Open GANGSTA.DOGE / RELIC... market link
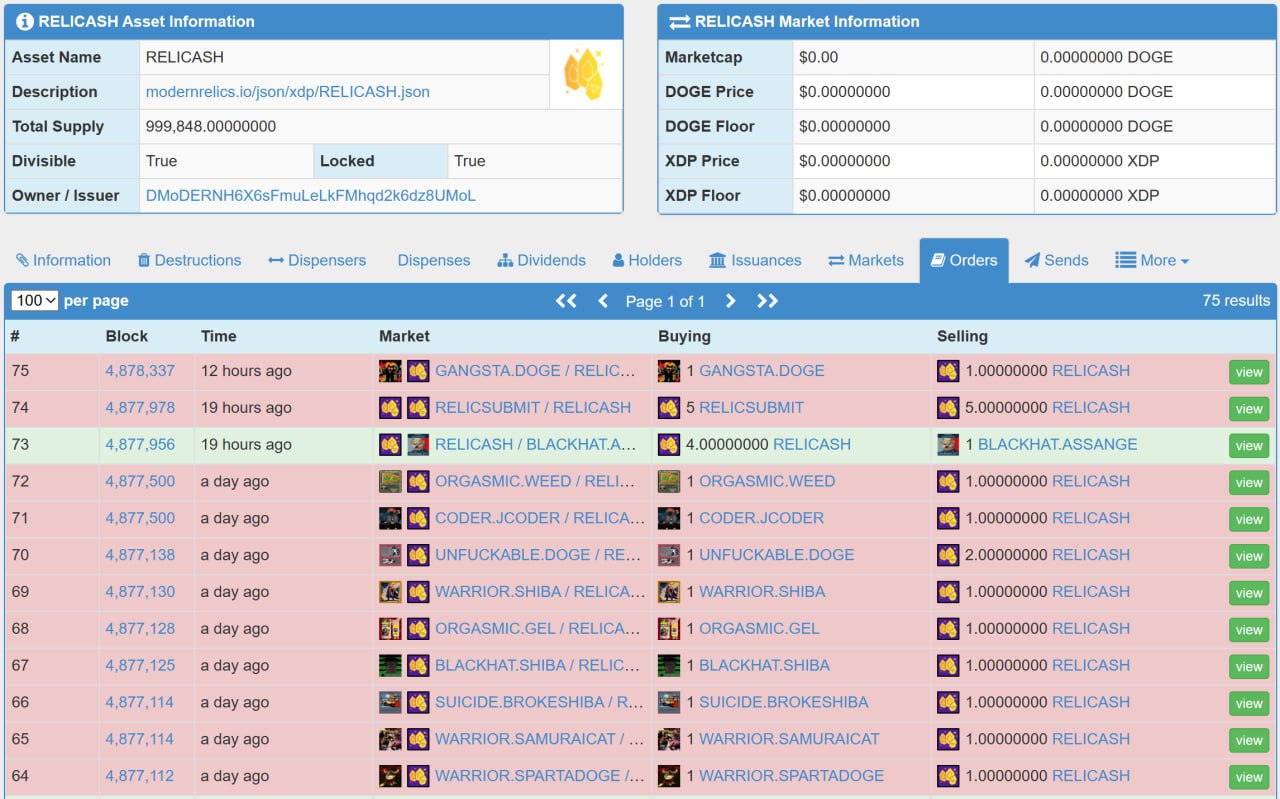This screenshot has height=799, width=1280. [x=535, y=371]
